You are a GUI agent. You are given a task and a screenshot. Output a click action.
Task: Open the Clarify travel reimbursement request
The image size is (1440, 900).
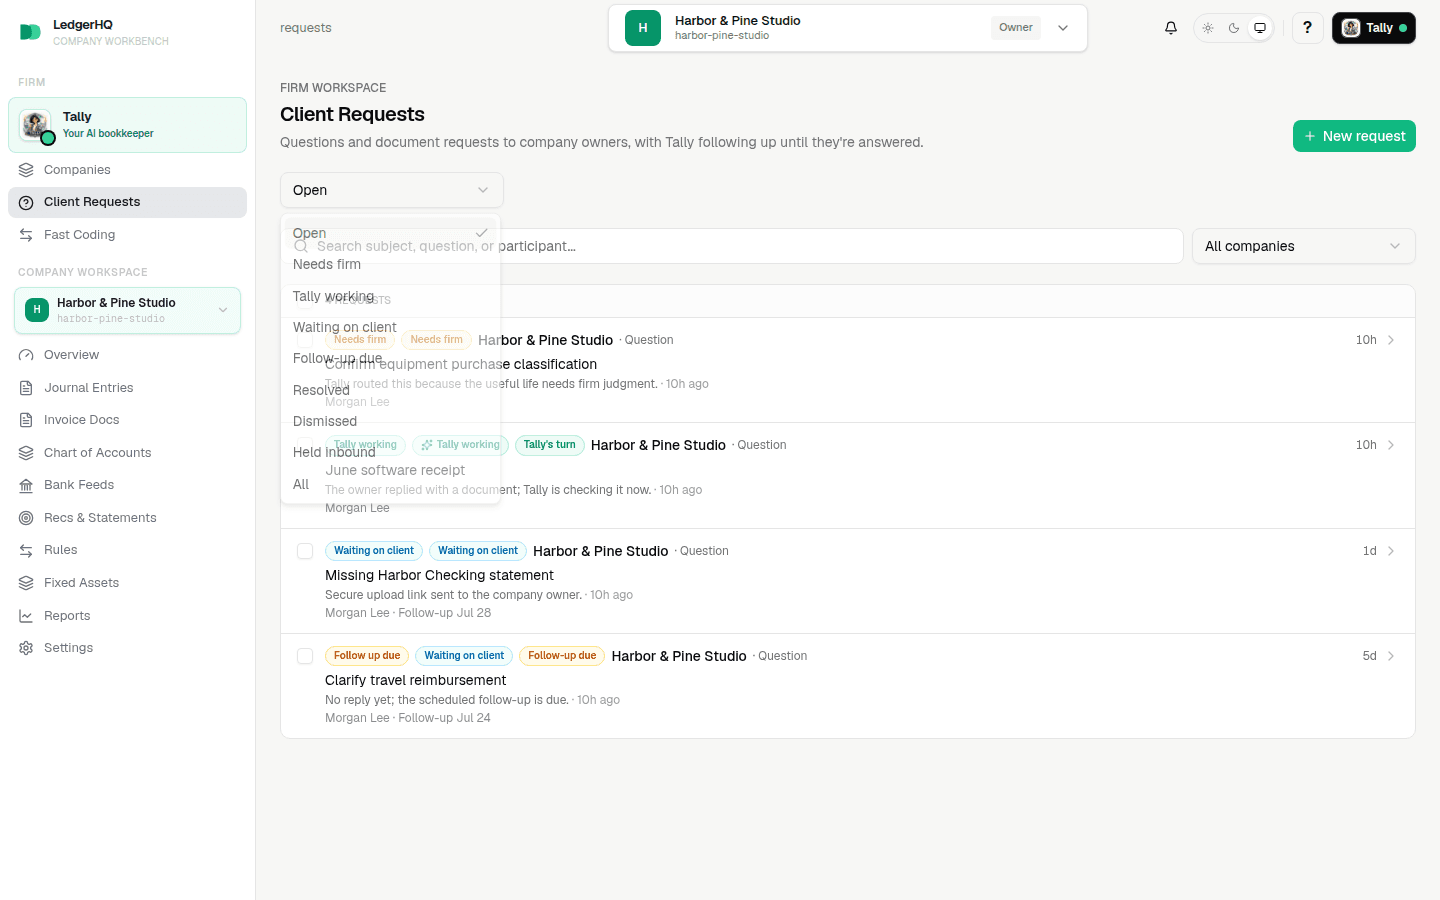pyautogui.click(x=848, y=686)
